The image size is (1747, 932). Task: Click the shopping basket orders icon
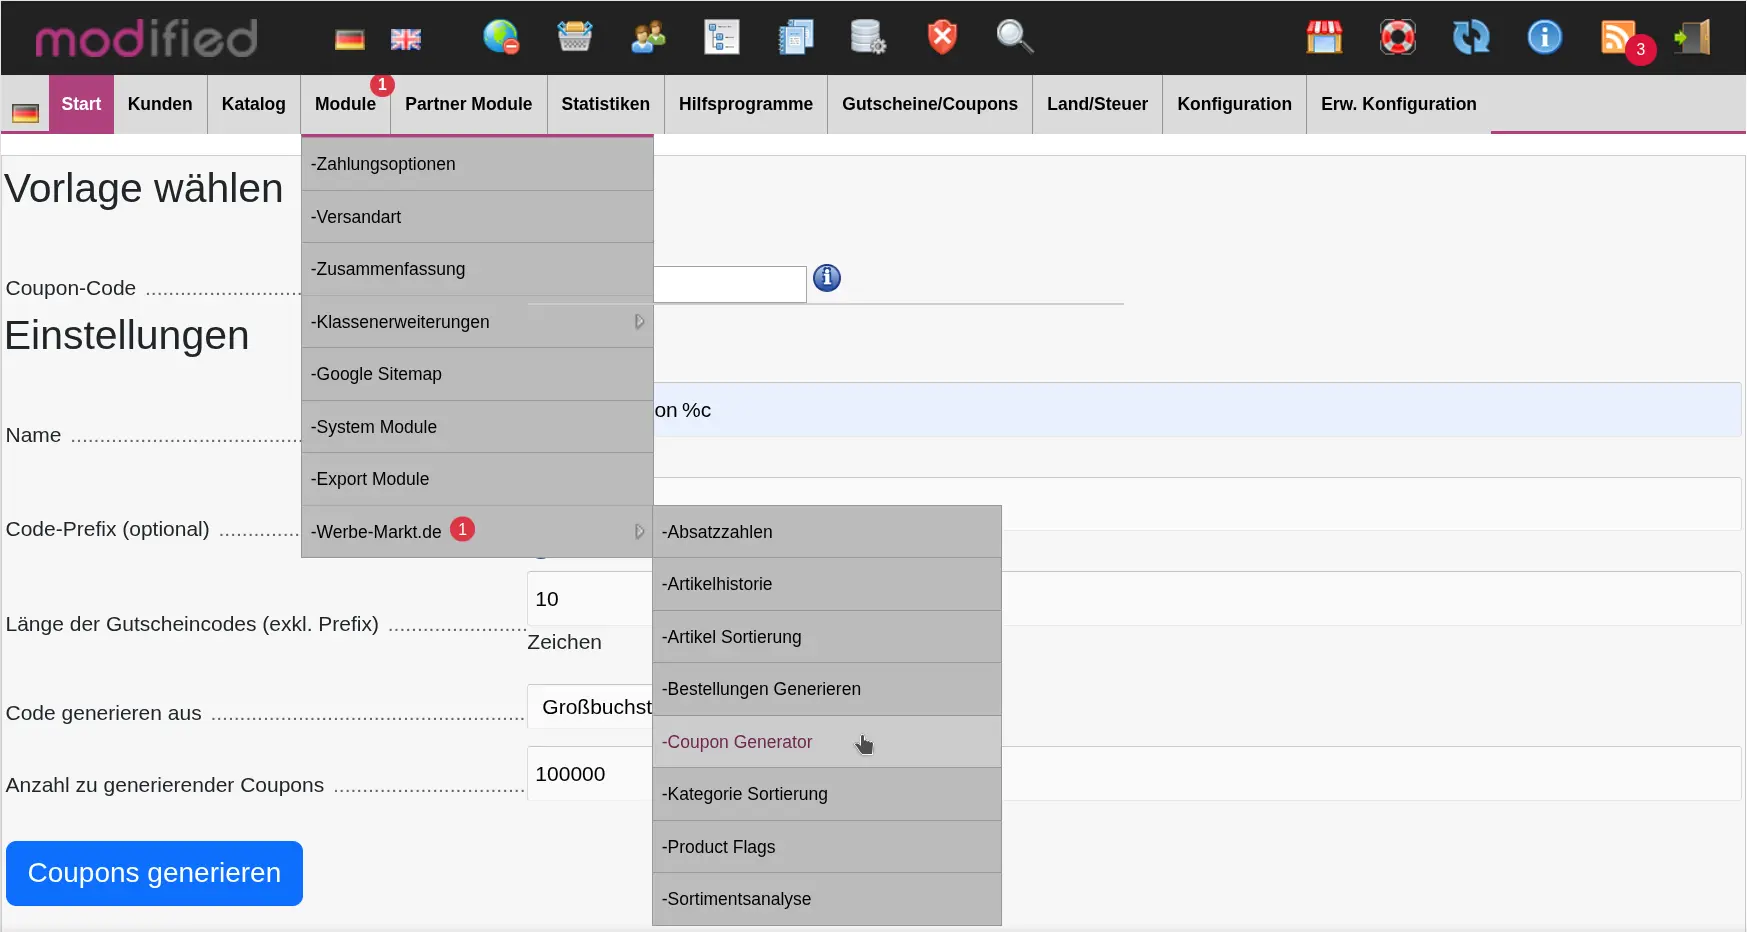pos(575,37)
